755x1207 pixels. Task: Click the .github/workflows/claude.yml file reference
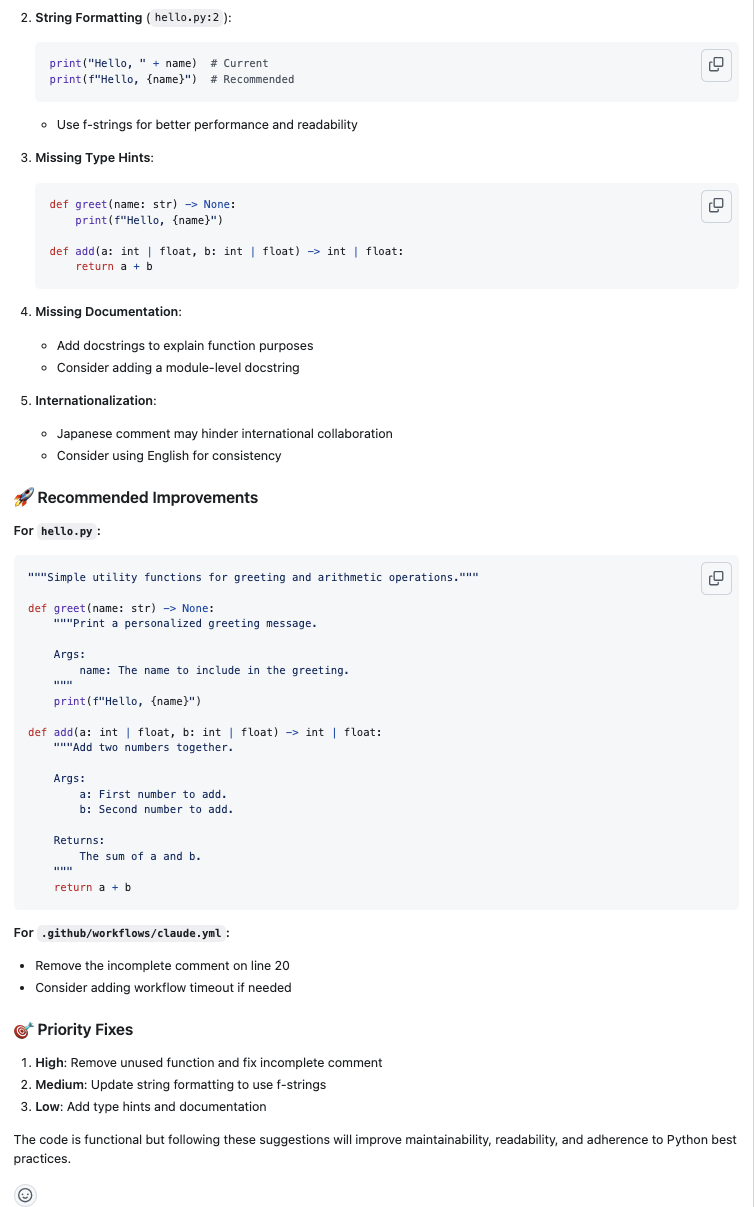click(131, 933)
